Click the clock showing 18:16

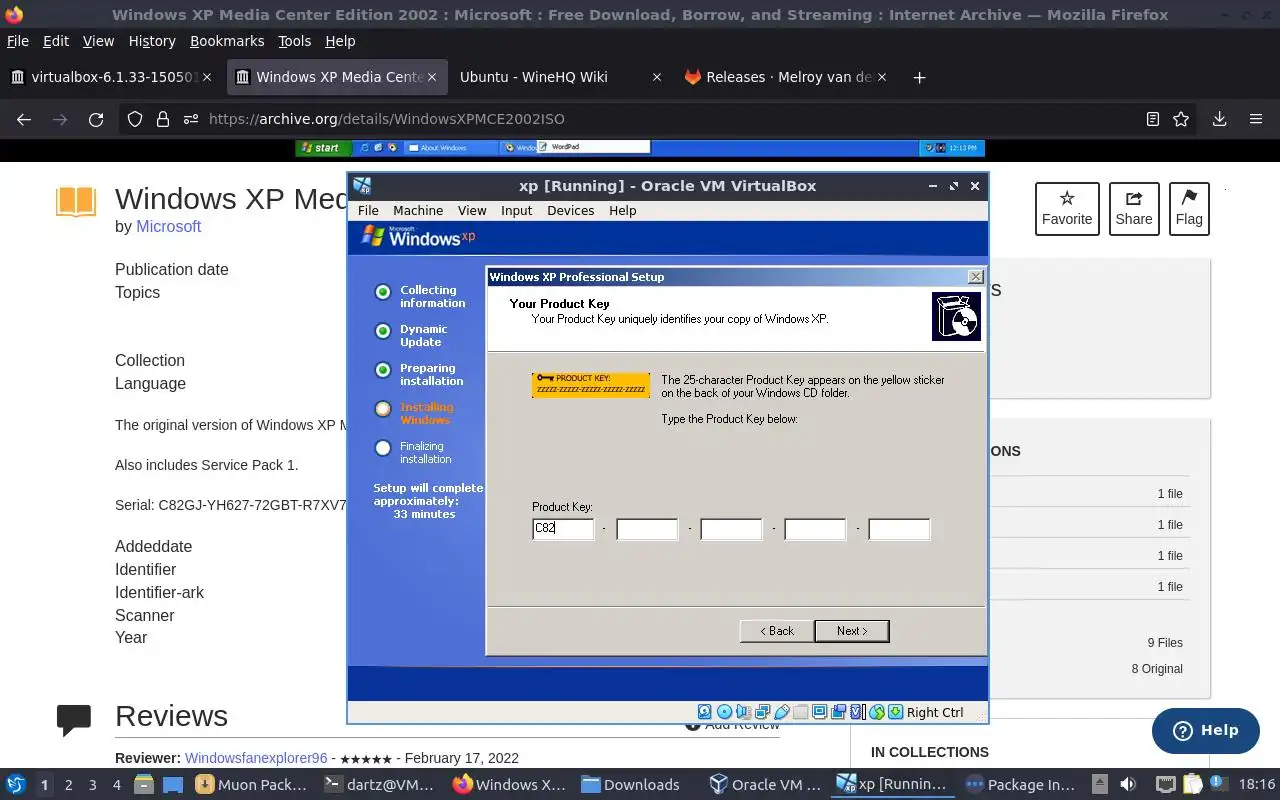tap(1257, 785)
